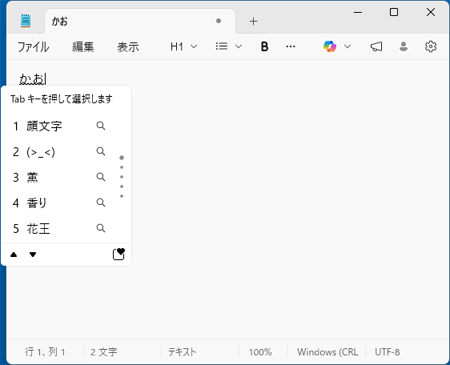This screenshot has height=365, width=450.
Task: Open the 表示 menu
Action: tap(128, 47)
